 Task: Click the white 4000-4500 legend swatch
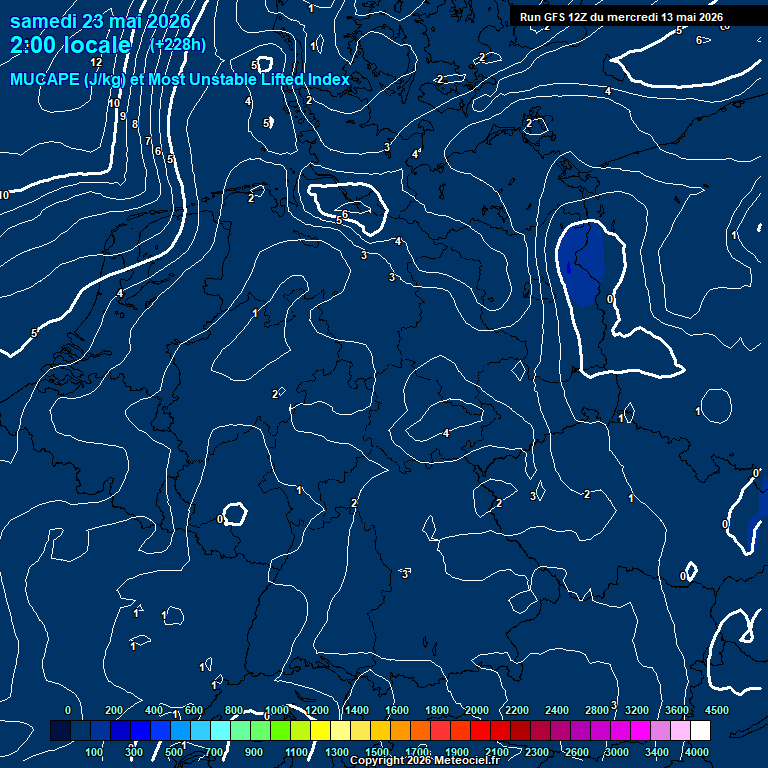coord(700,730)
